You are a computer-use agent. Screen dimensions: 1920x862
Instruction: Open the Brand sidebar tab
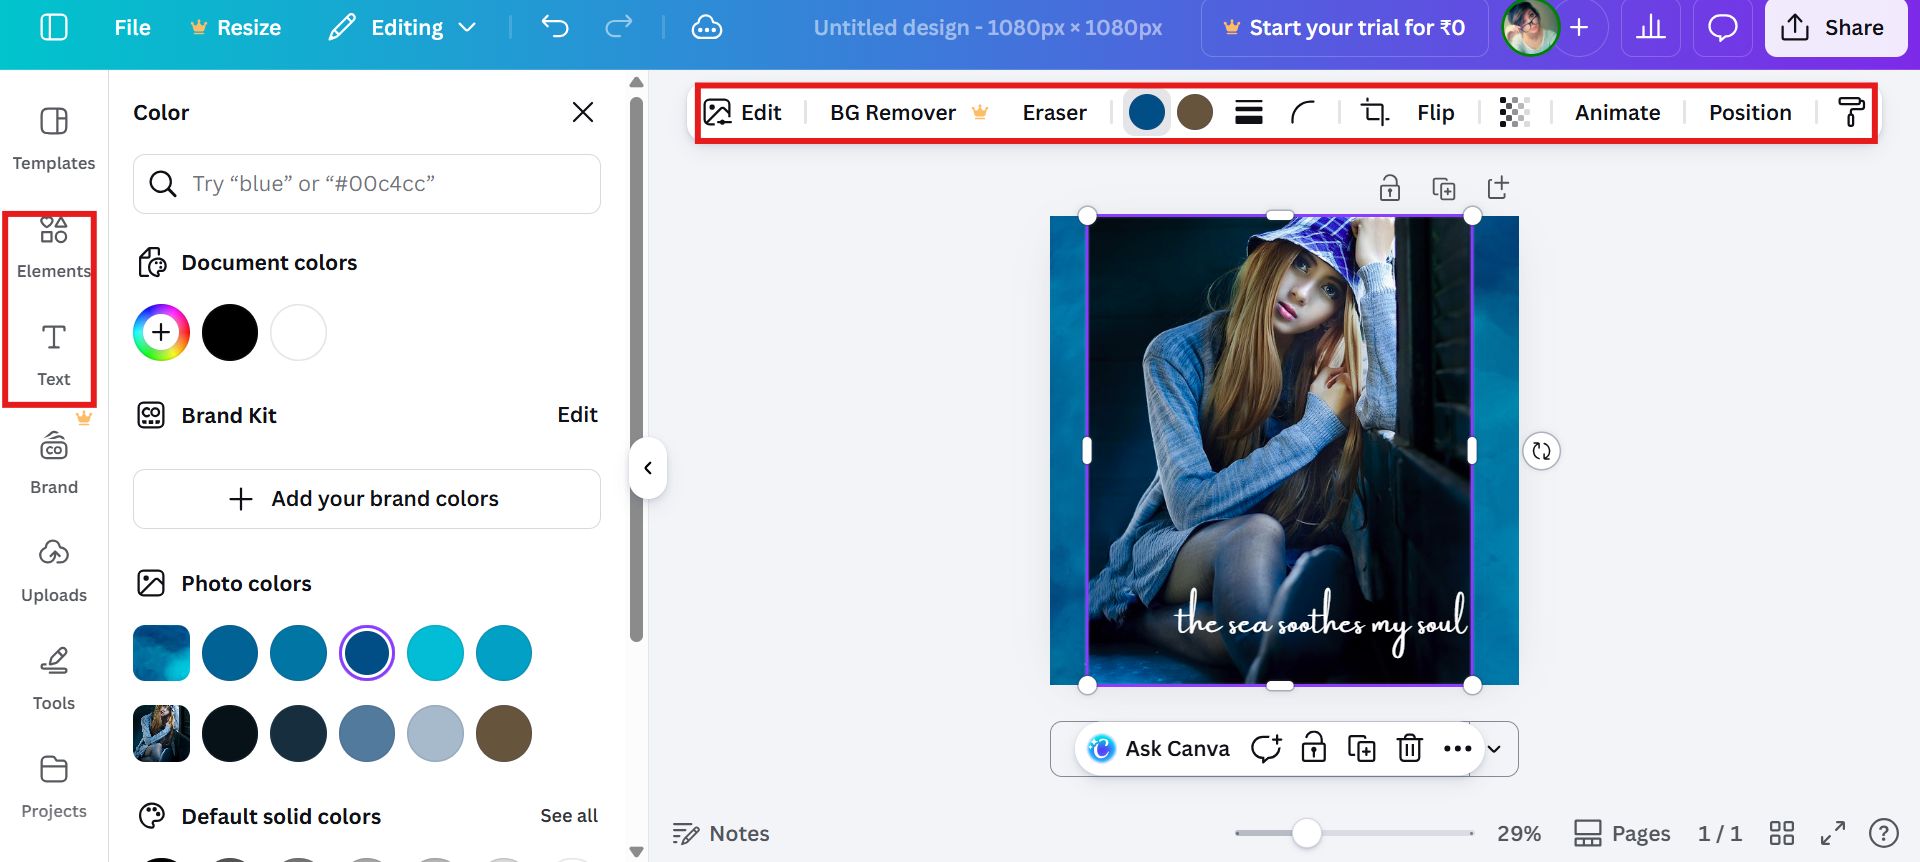(x=54, y=463)
